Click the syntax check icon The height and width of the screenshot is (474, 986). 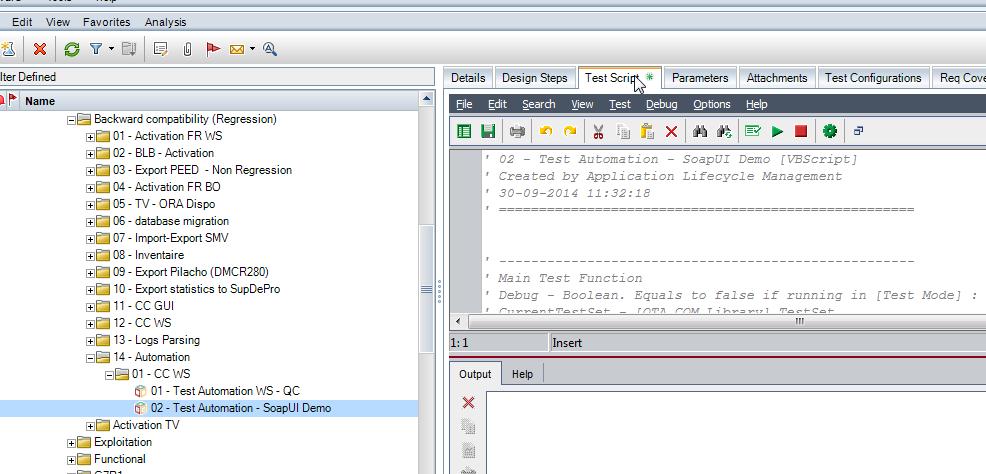(753, 131)
